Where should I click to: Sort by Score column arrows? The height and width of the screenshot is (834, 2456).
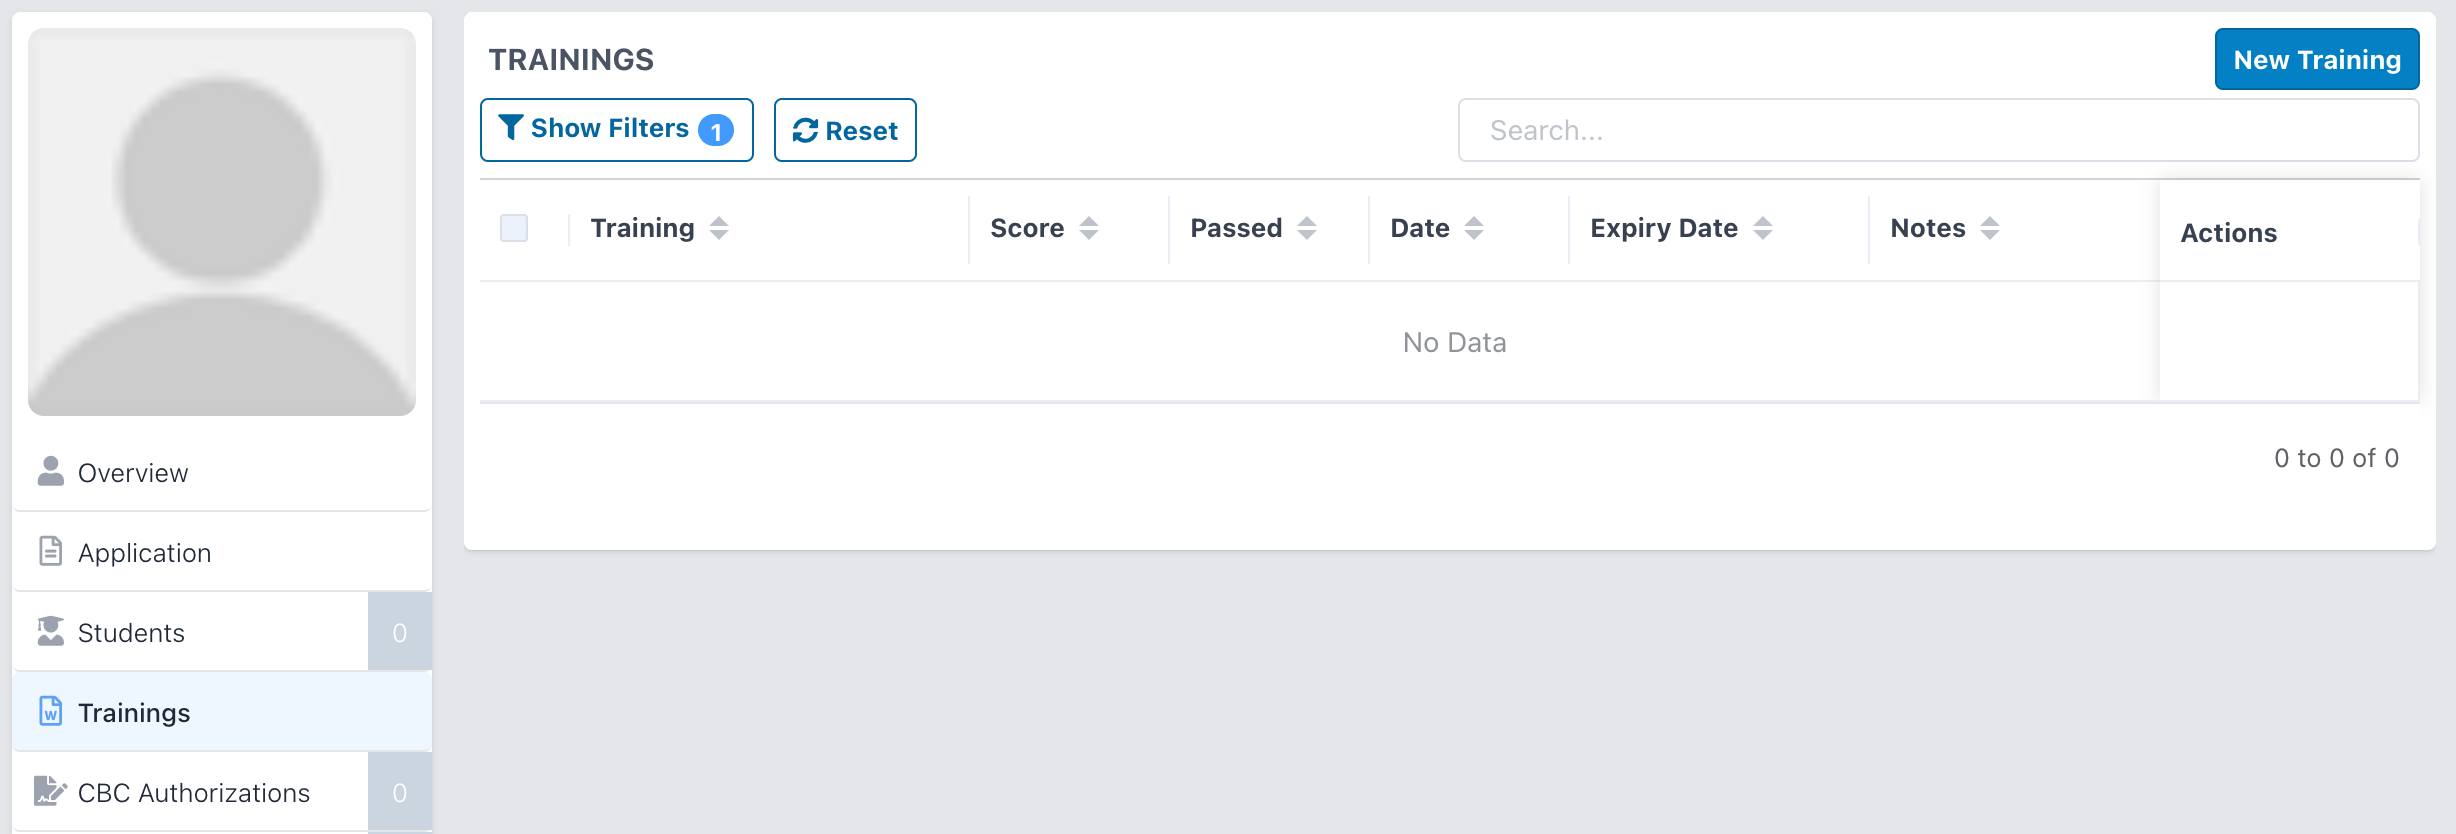[x=1089, y=228]
